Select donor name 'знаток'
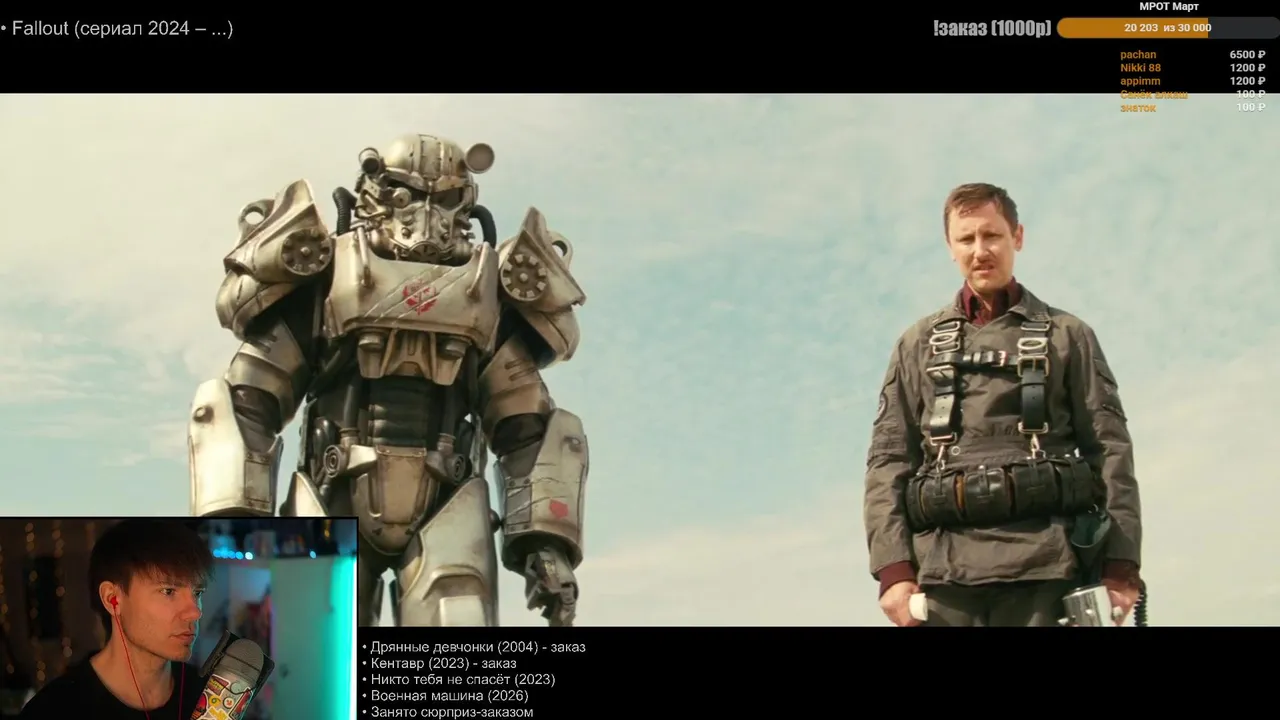This screenshot has height=720, width=1280. pos(1138,107)
